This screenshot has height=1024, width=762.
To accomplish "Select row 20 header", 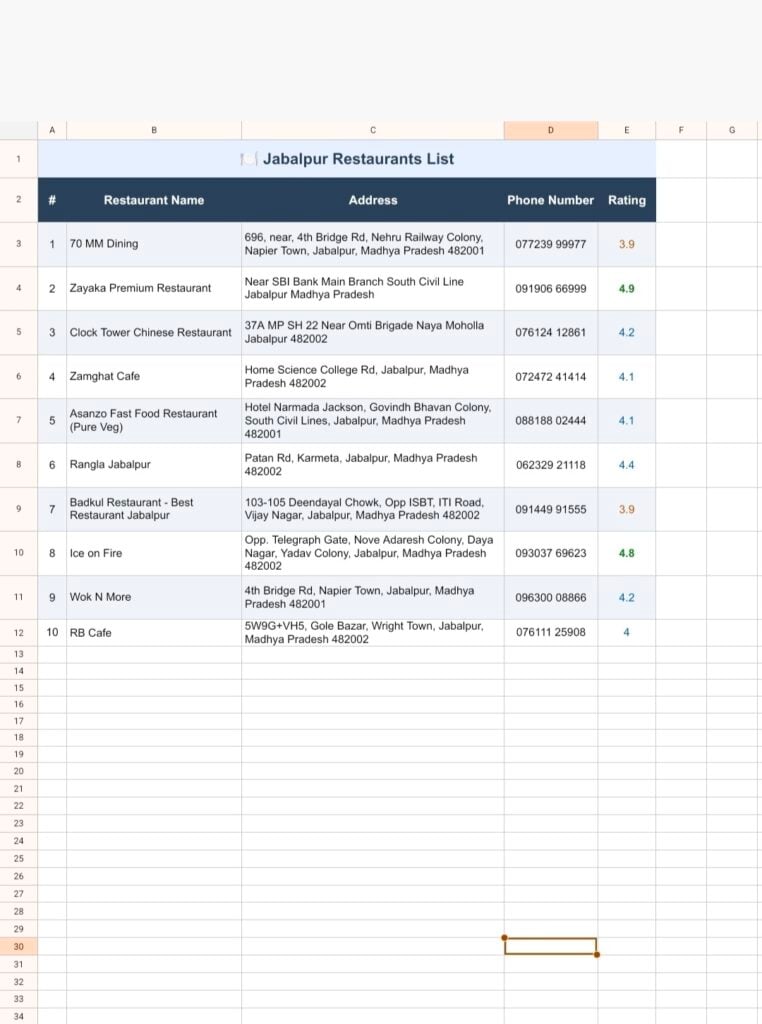I will pos(18,771).
